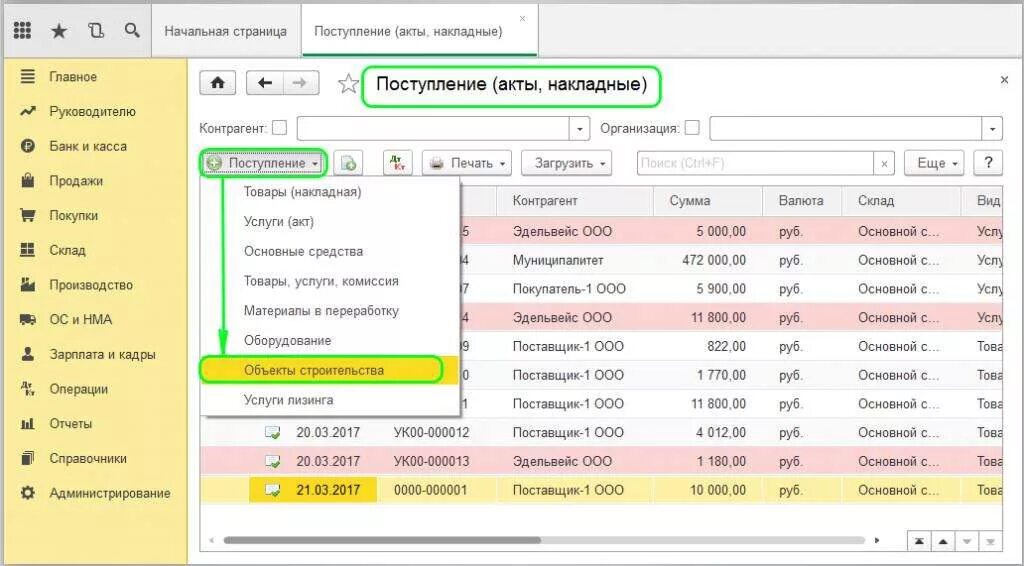Open the sections menu grid icon
1024x566 pixels.
[23, 30]
